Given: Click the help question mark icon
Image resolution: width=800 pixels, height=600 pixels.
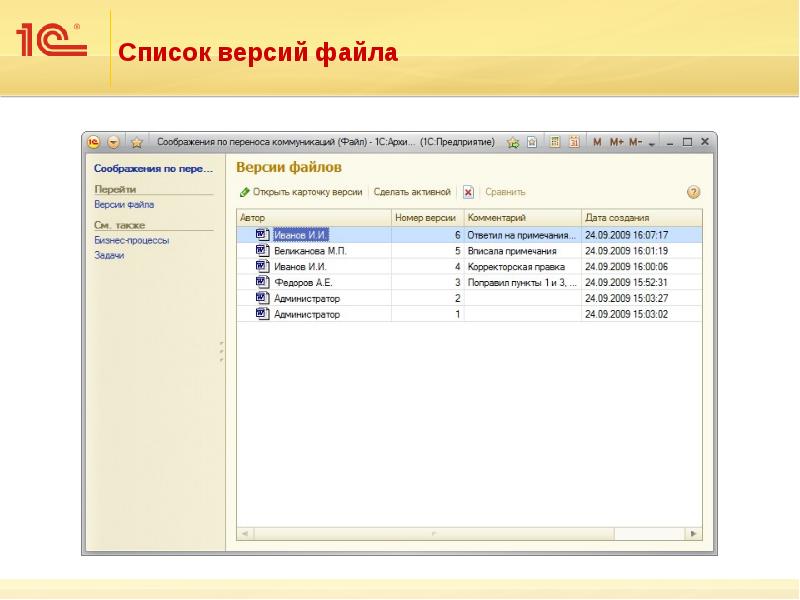Looking at the screenshot, I should tap(693, 191).
